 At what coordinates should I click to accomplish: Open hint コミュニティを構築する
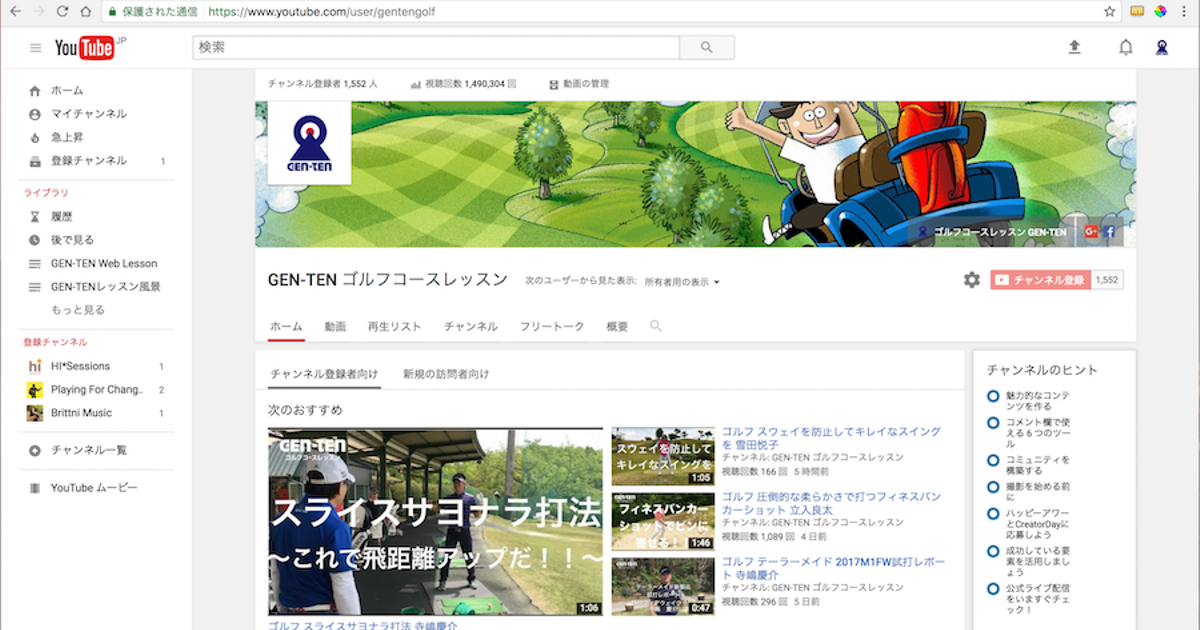tap(1038, 466)
